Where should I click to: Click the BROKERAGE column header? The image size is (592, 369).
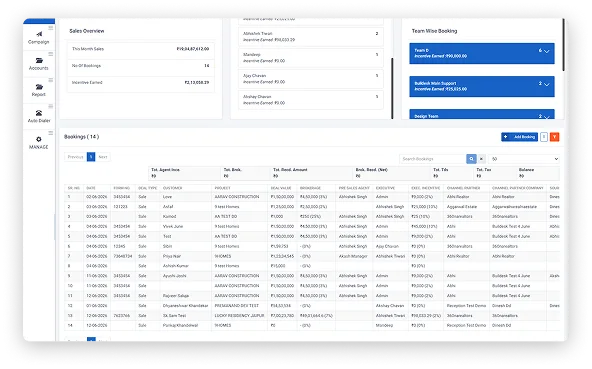pyautogui.click(x=310, y=188)
